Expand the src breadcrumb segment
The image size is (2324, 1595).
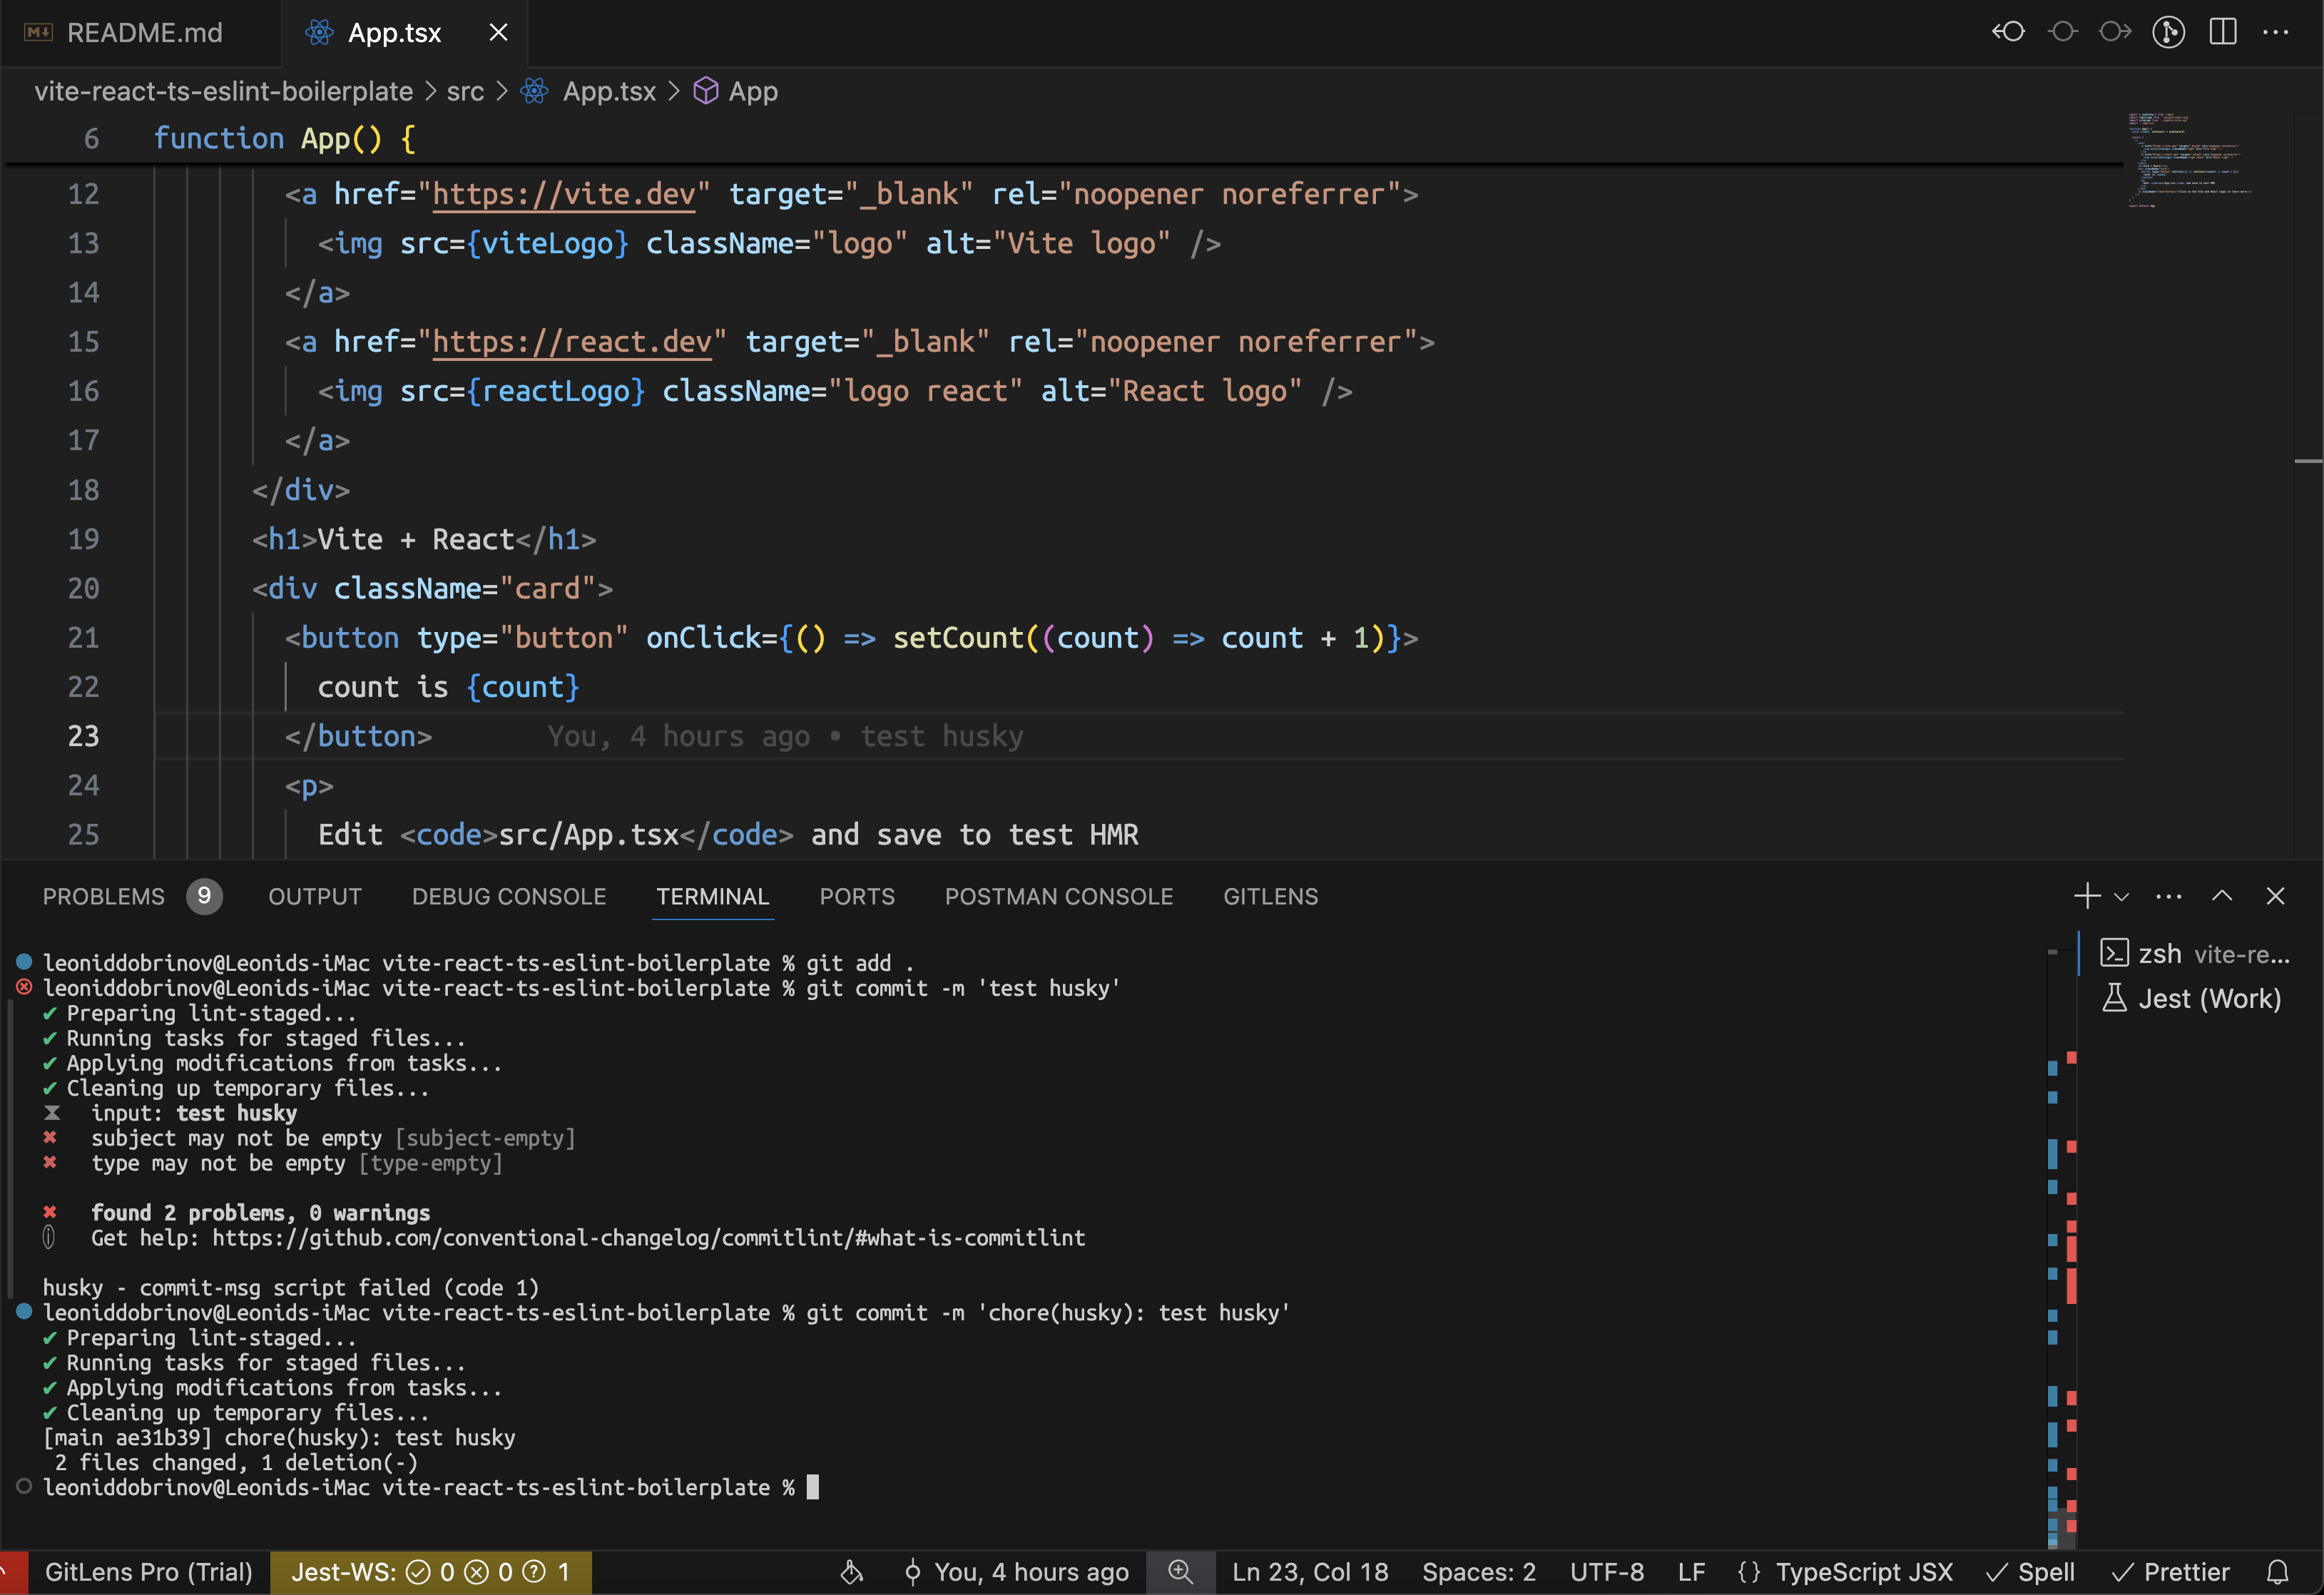point(465,91)
